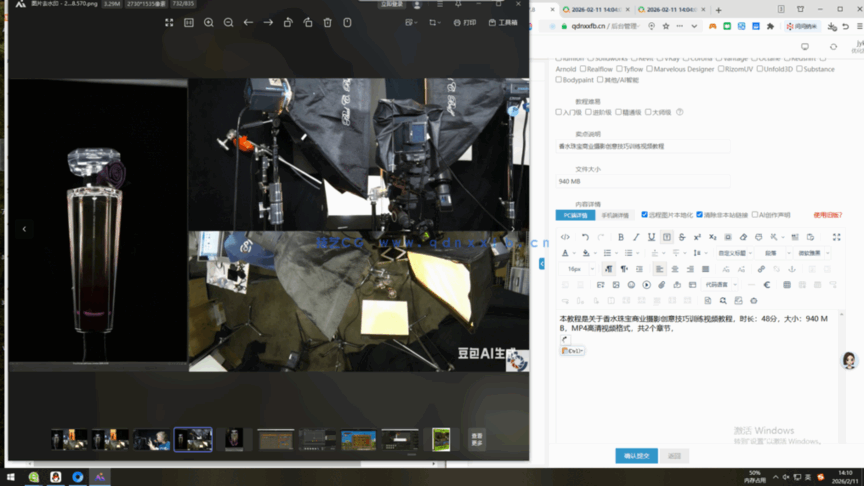Viewport: 864px width, 486px height.
Task: Maximize editor with fullscreen icon
Action: click(x=836, y=237)
